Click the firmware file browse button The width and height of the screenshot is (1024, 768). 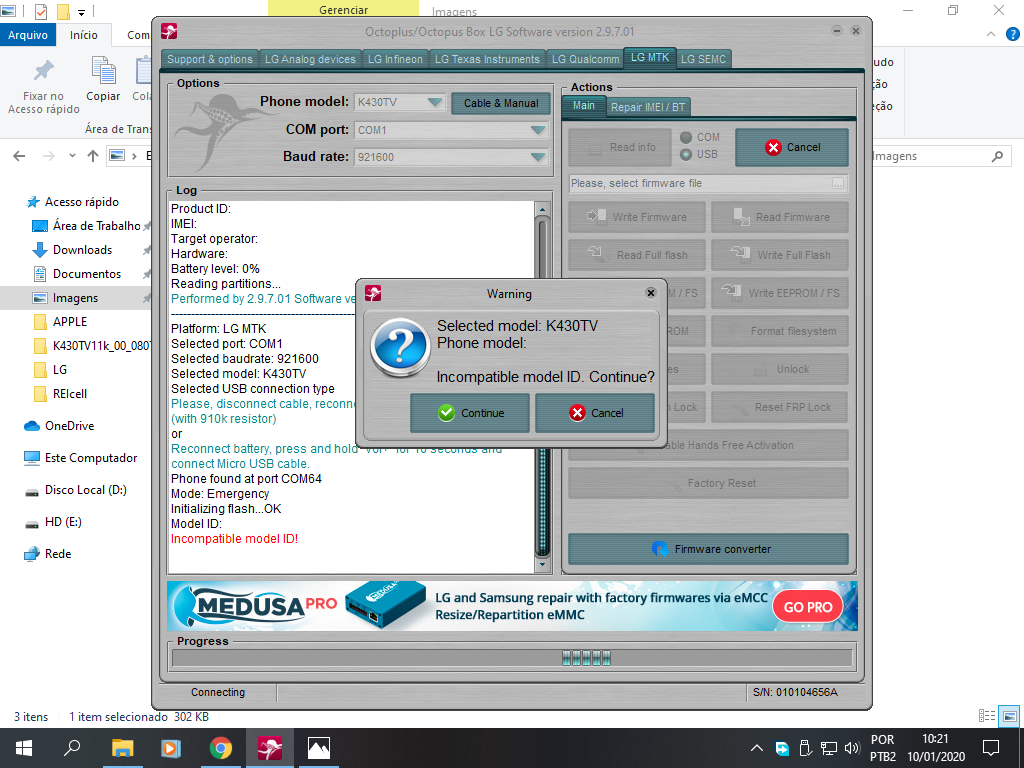pos(838,184)
